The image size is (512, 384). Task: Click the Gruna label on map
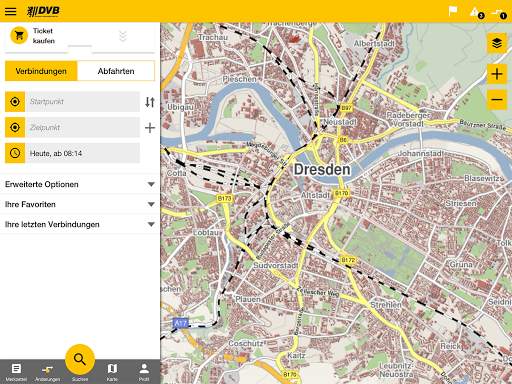(461, 264)
